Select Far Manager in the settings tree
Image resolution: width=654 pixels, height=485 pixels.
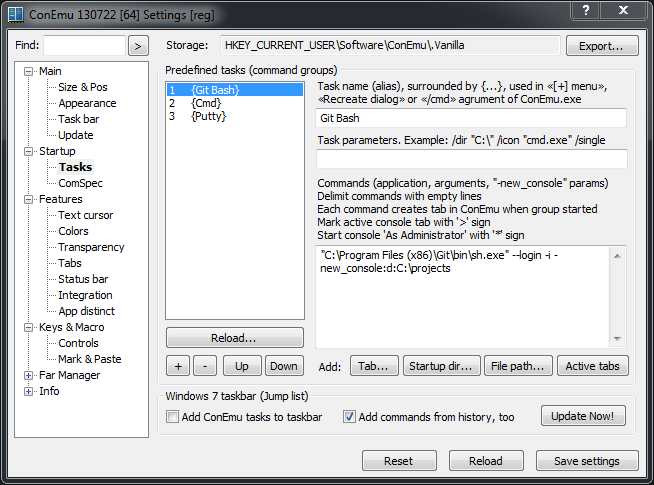tap(69, 375)
